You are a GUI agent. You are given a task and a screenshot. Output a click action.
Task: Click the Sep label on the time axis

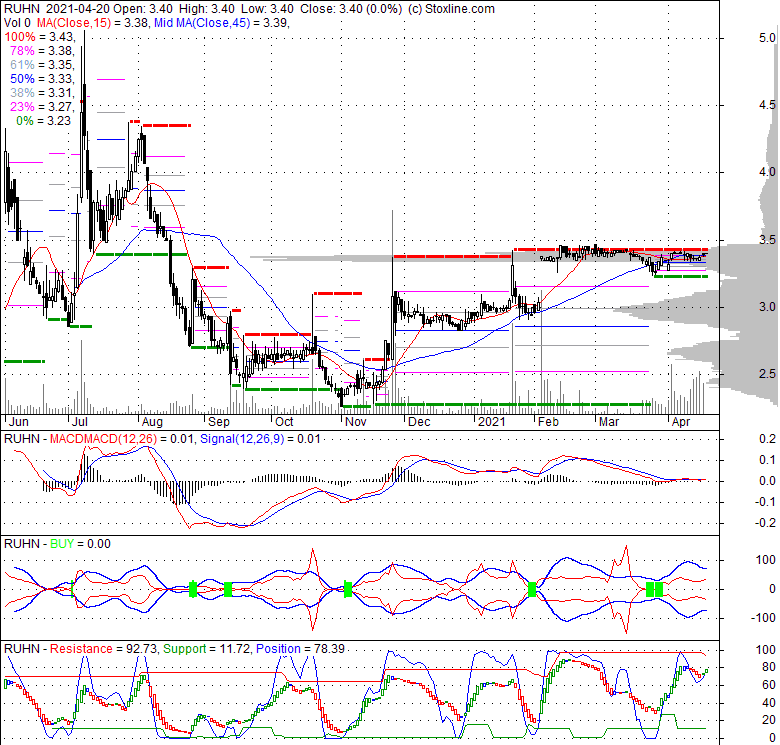[x=218, y=422]
